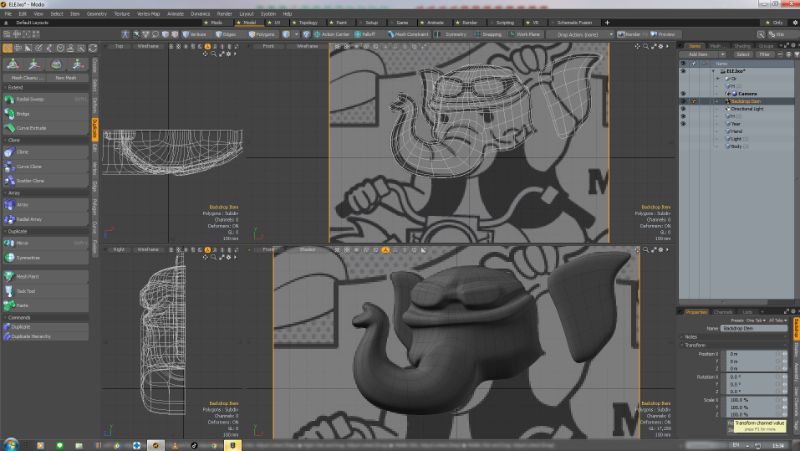800x451 pixels.
Task: Click the Select button in Items panel
Action: (743, 54)
